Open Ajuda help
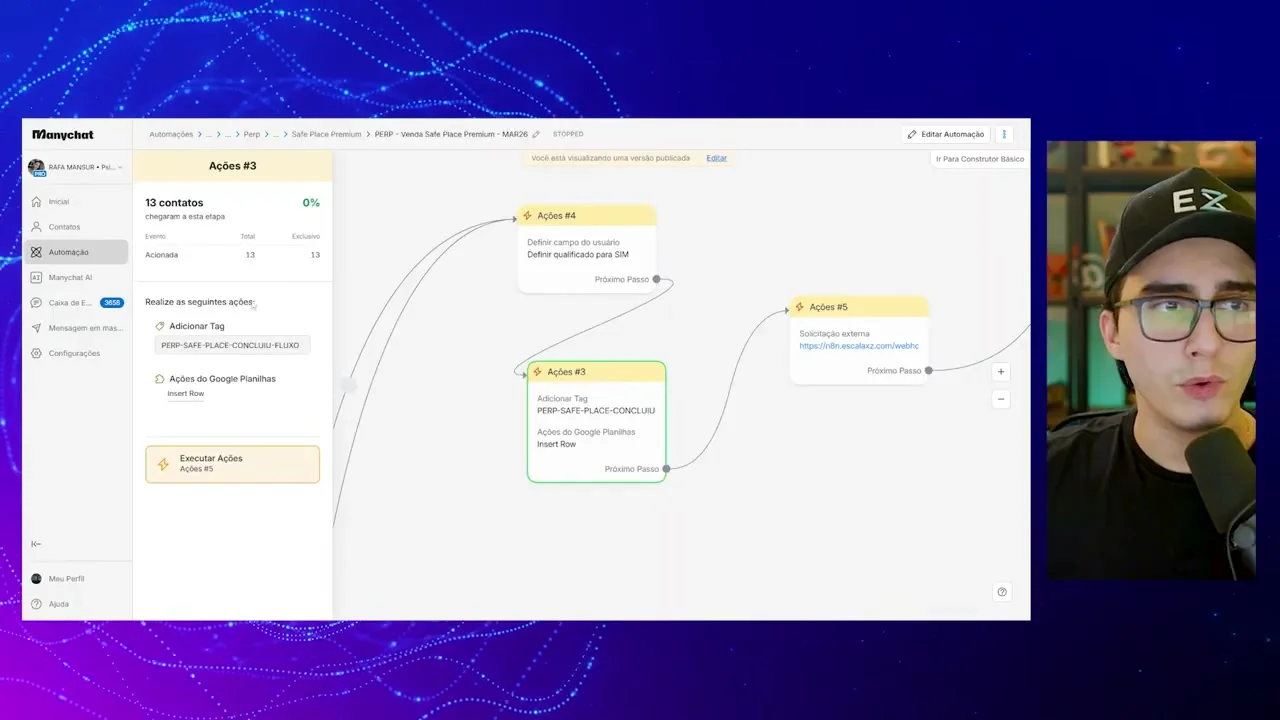 coord(59,604)
